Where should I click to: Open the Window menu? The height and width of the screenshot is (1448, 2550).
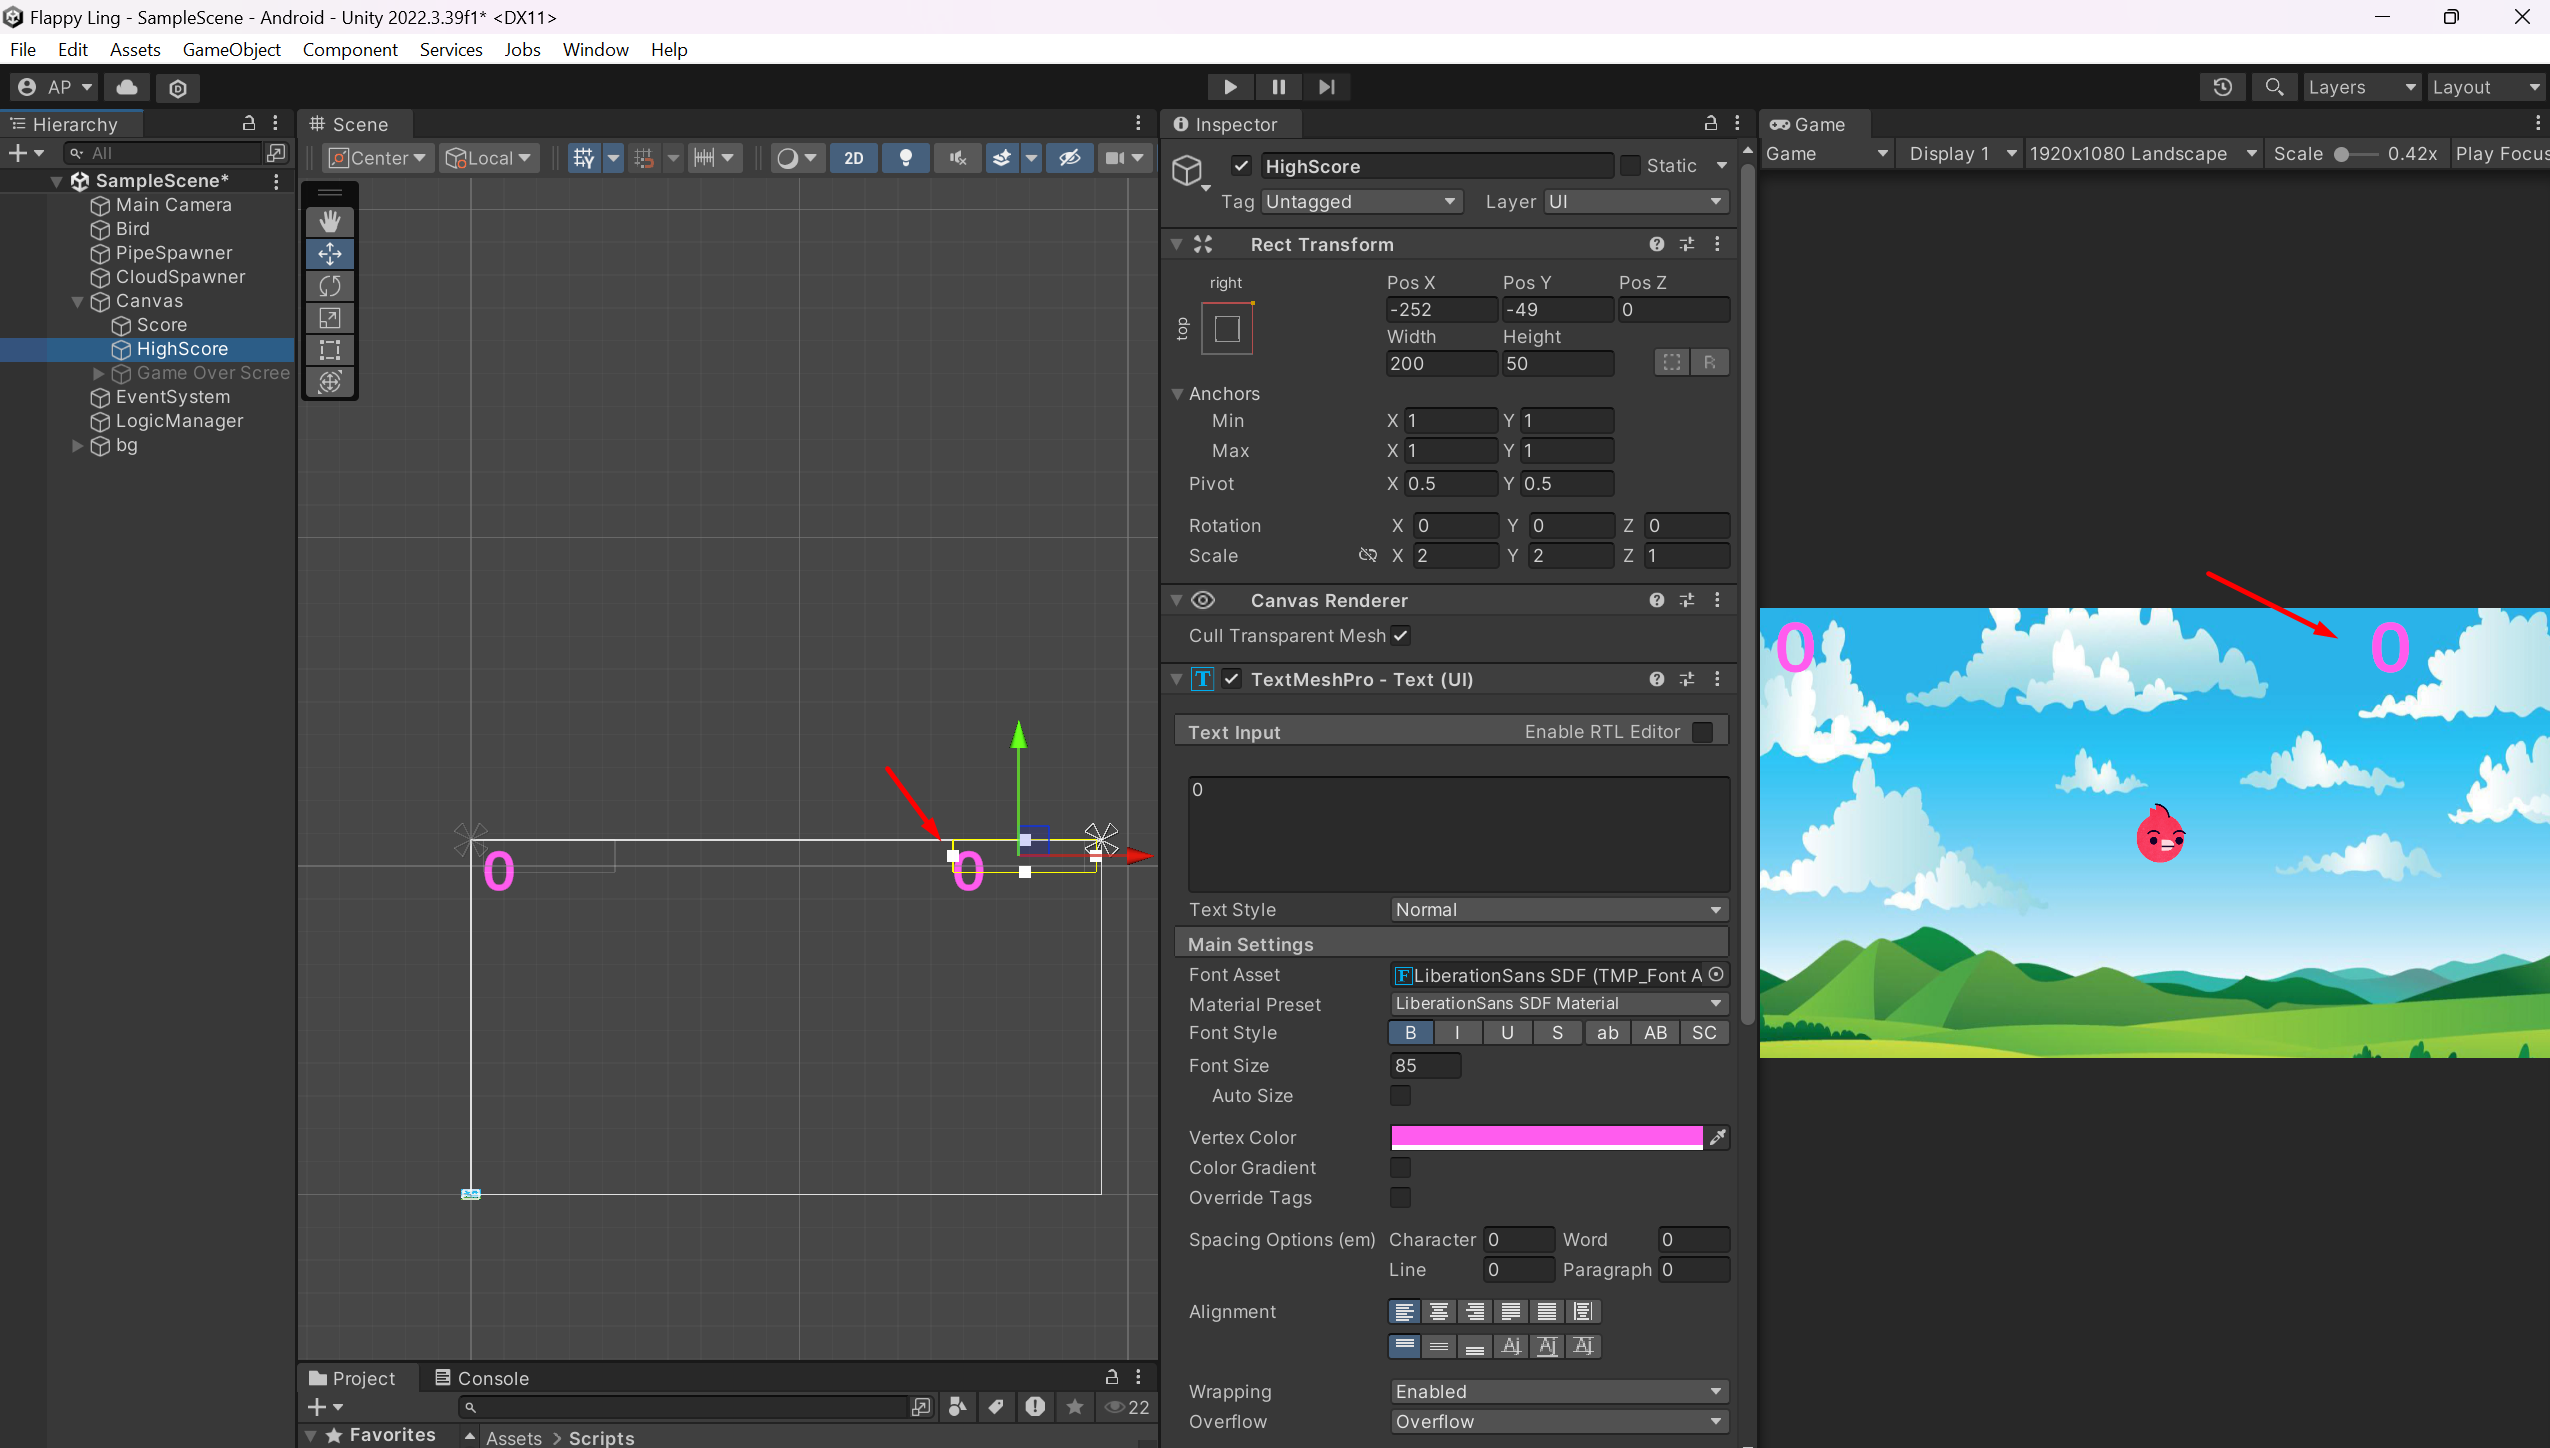595,50
